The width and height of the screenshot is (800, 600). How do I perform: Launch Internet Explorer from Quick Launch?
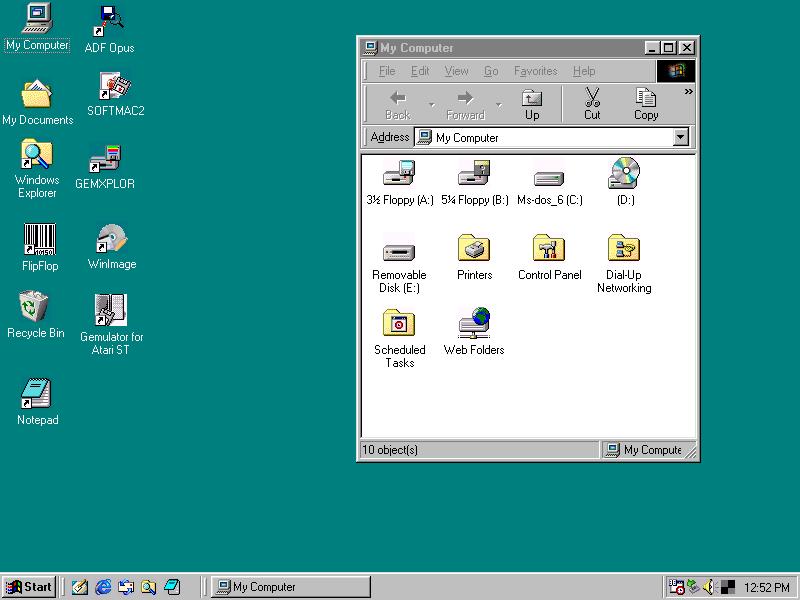(x=103, y=587)
